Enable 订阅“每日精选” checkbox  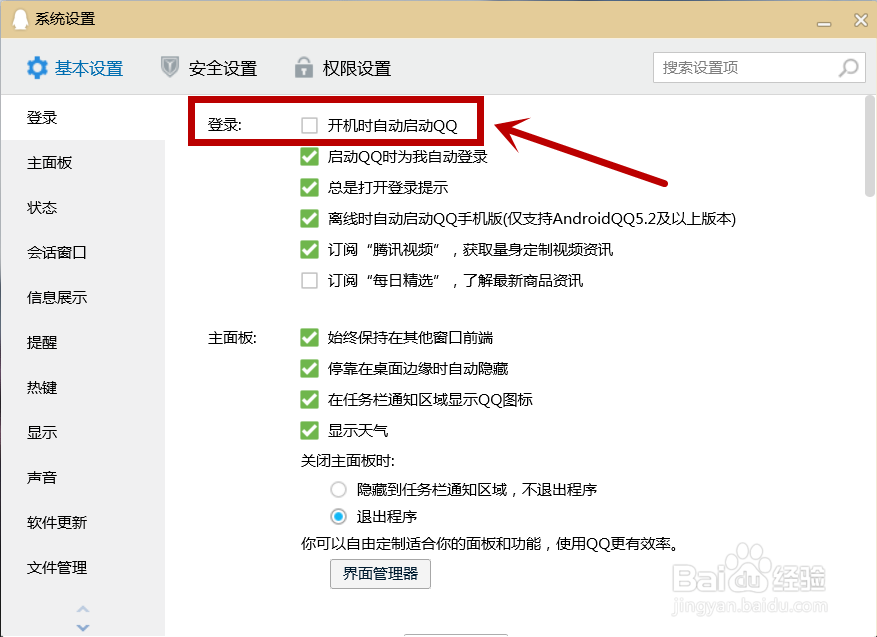[309, 280]
